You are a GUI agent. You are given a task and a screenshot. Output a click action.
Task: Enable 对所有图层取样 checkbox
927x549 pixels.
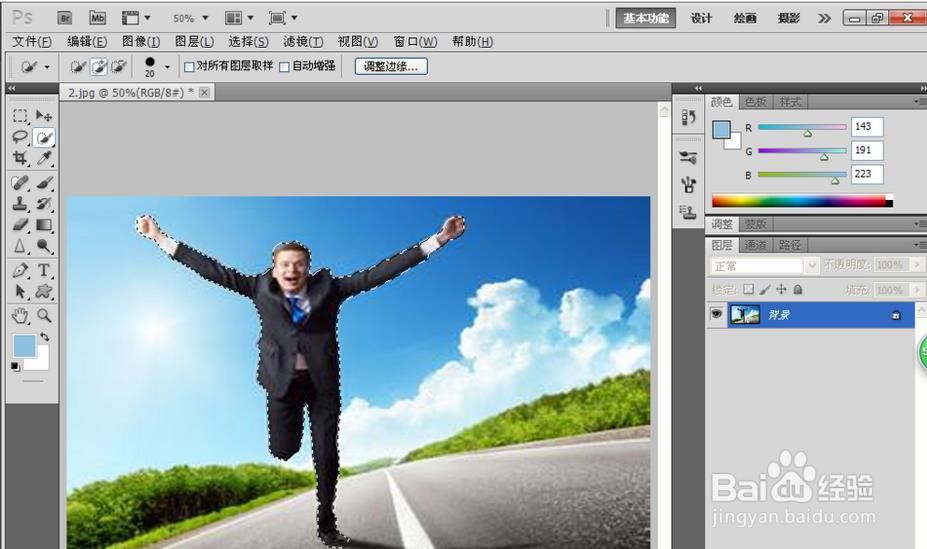(189, 67)
